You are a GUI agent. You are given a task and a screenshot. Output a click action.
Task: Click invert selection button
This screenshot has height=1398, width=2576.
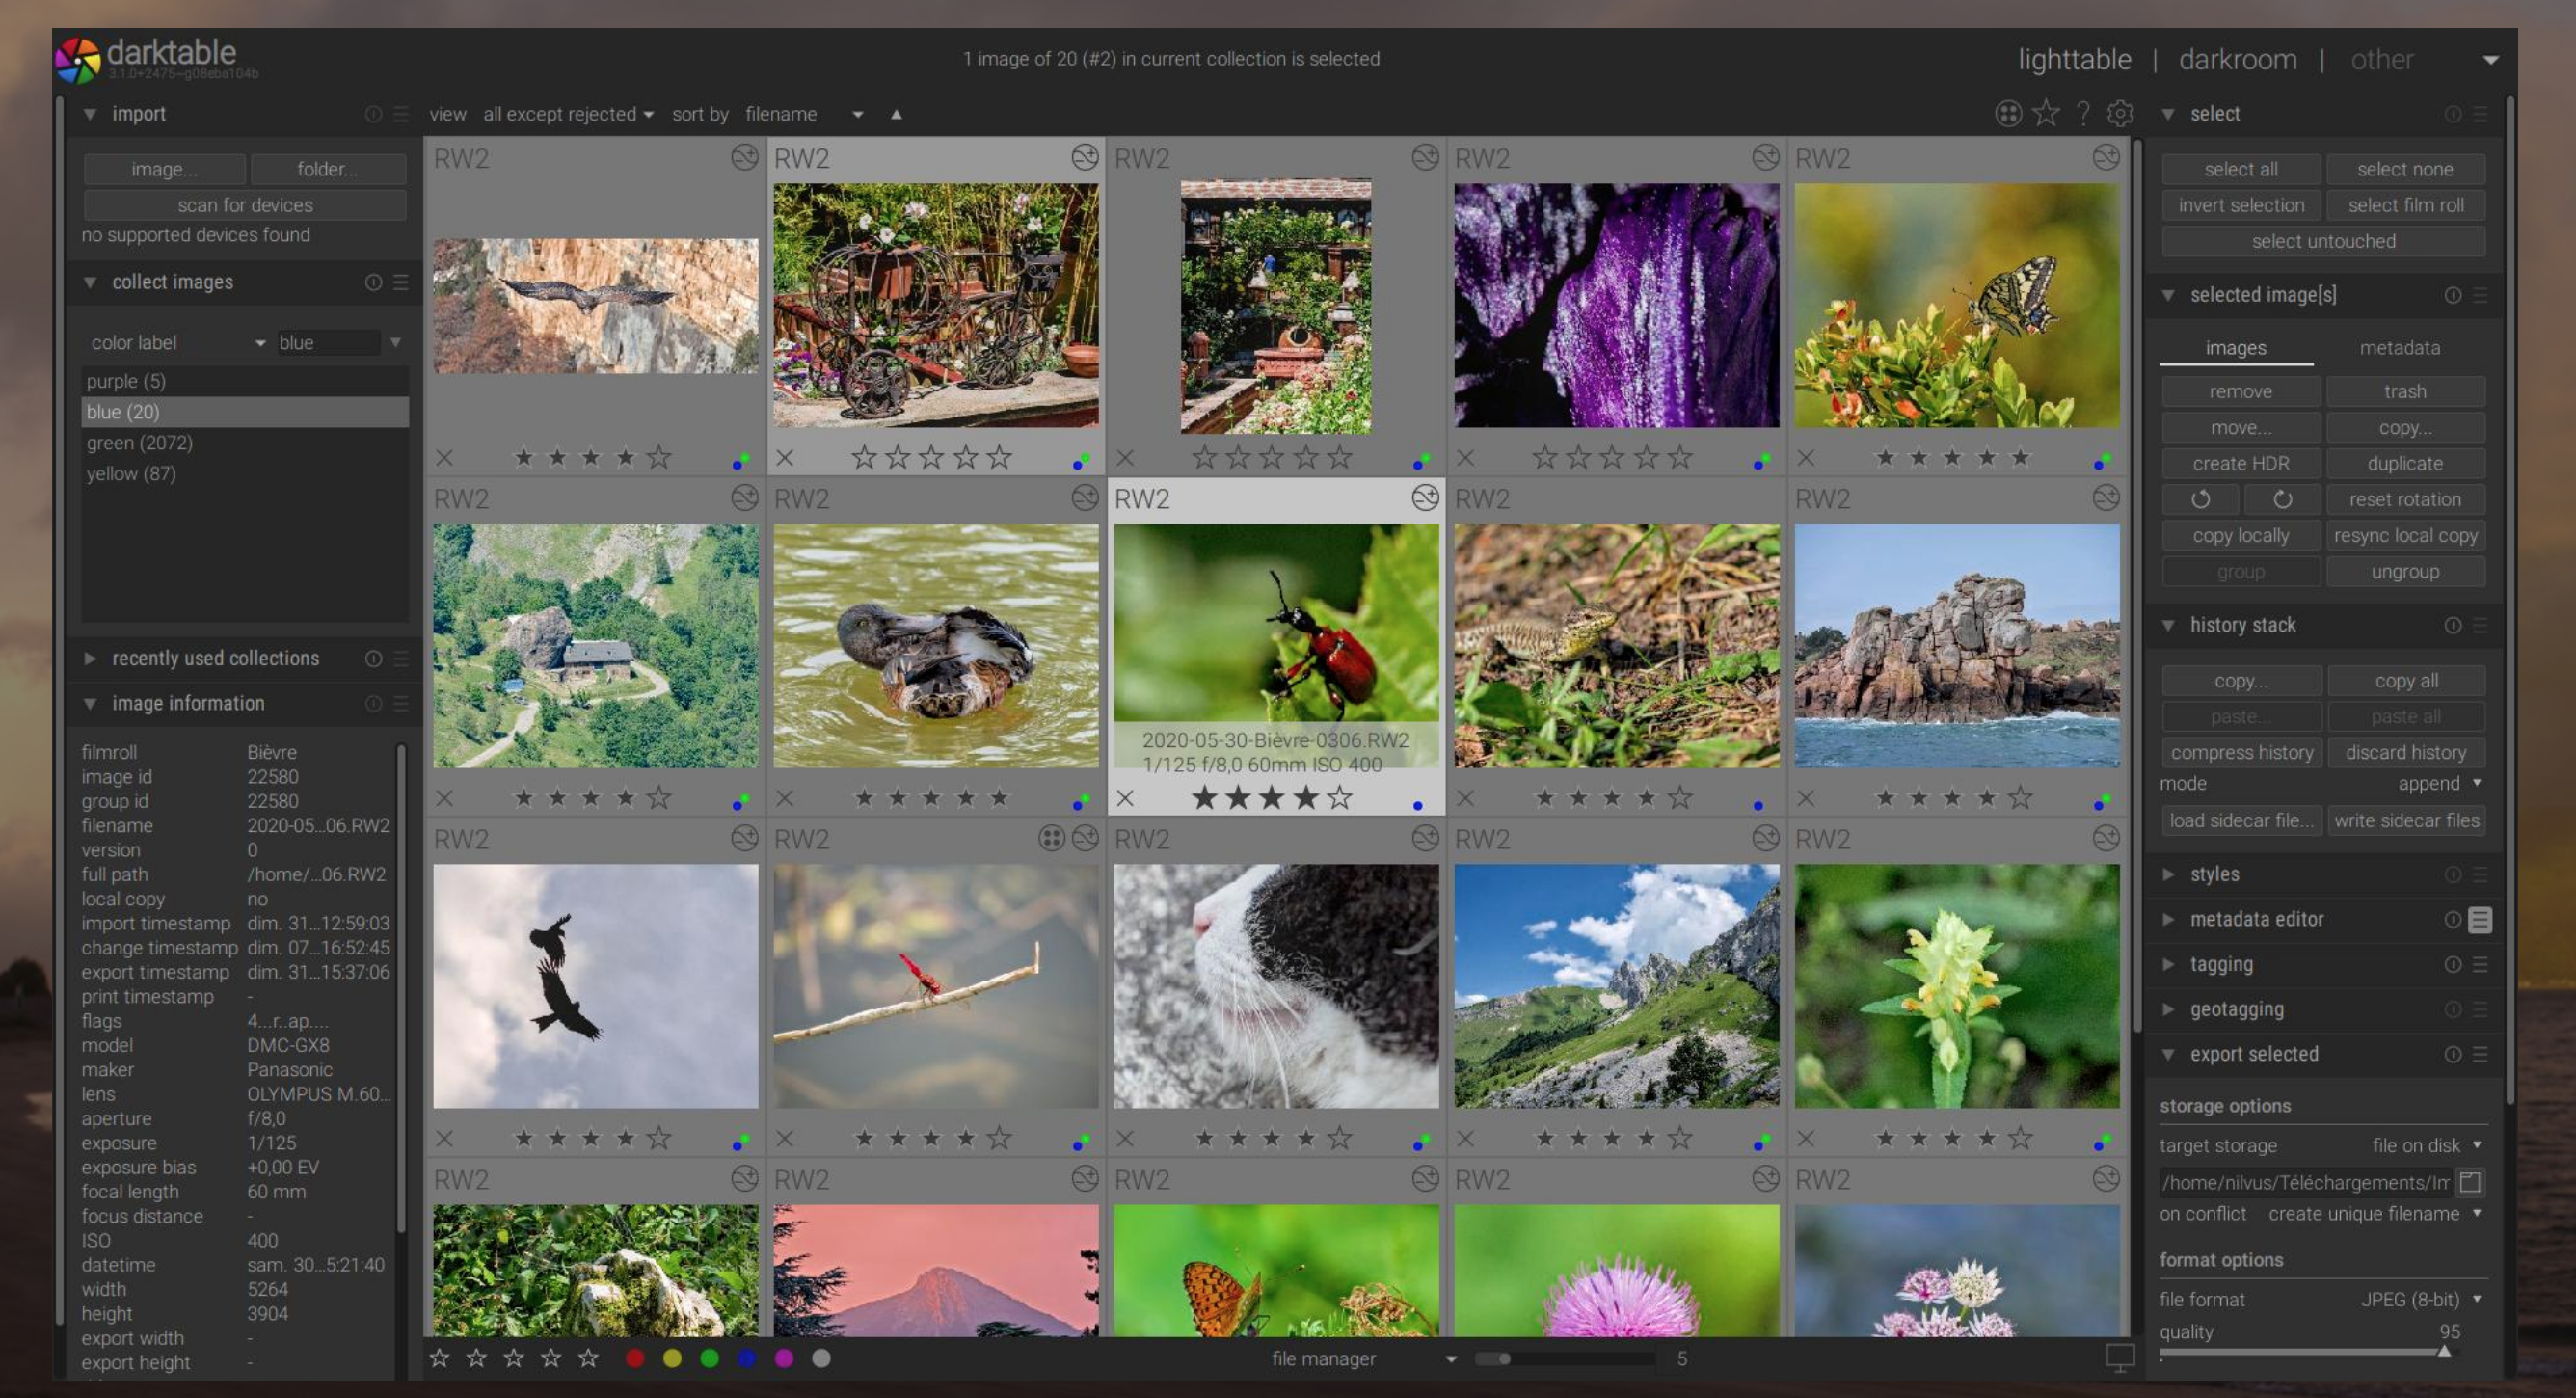[2241, 205]
